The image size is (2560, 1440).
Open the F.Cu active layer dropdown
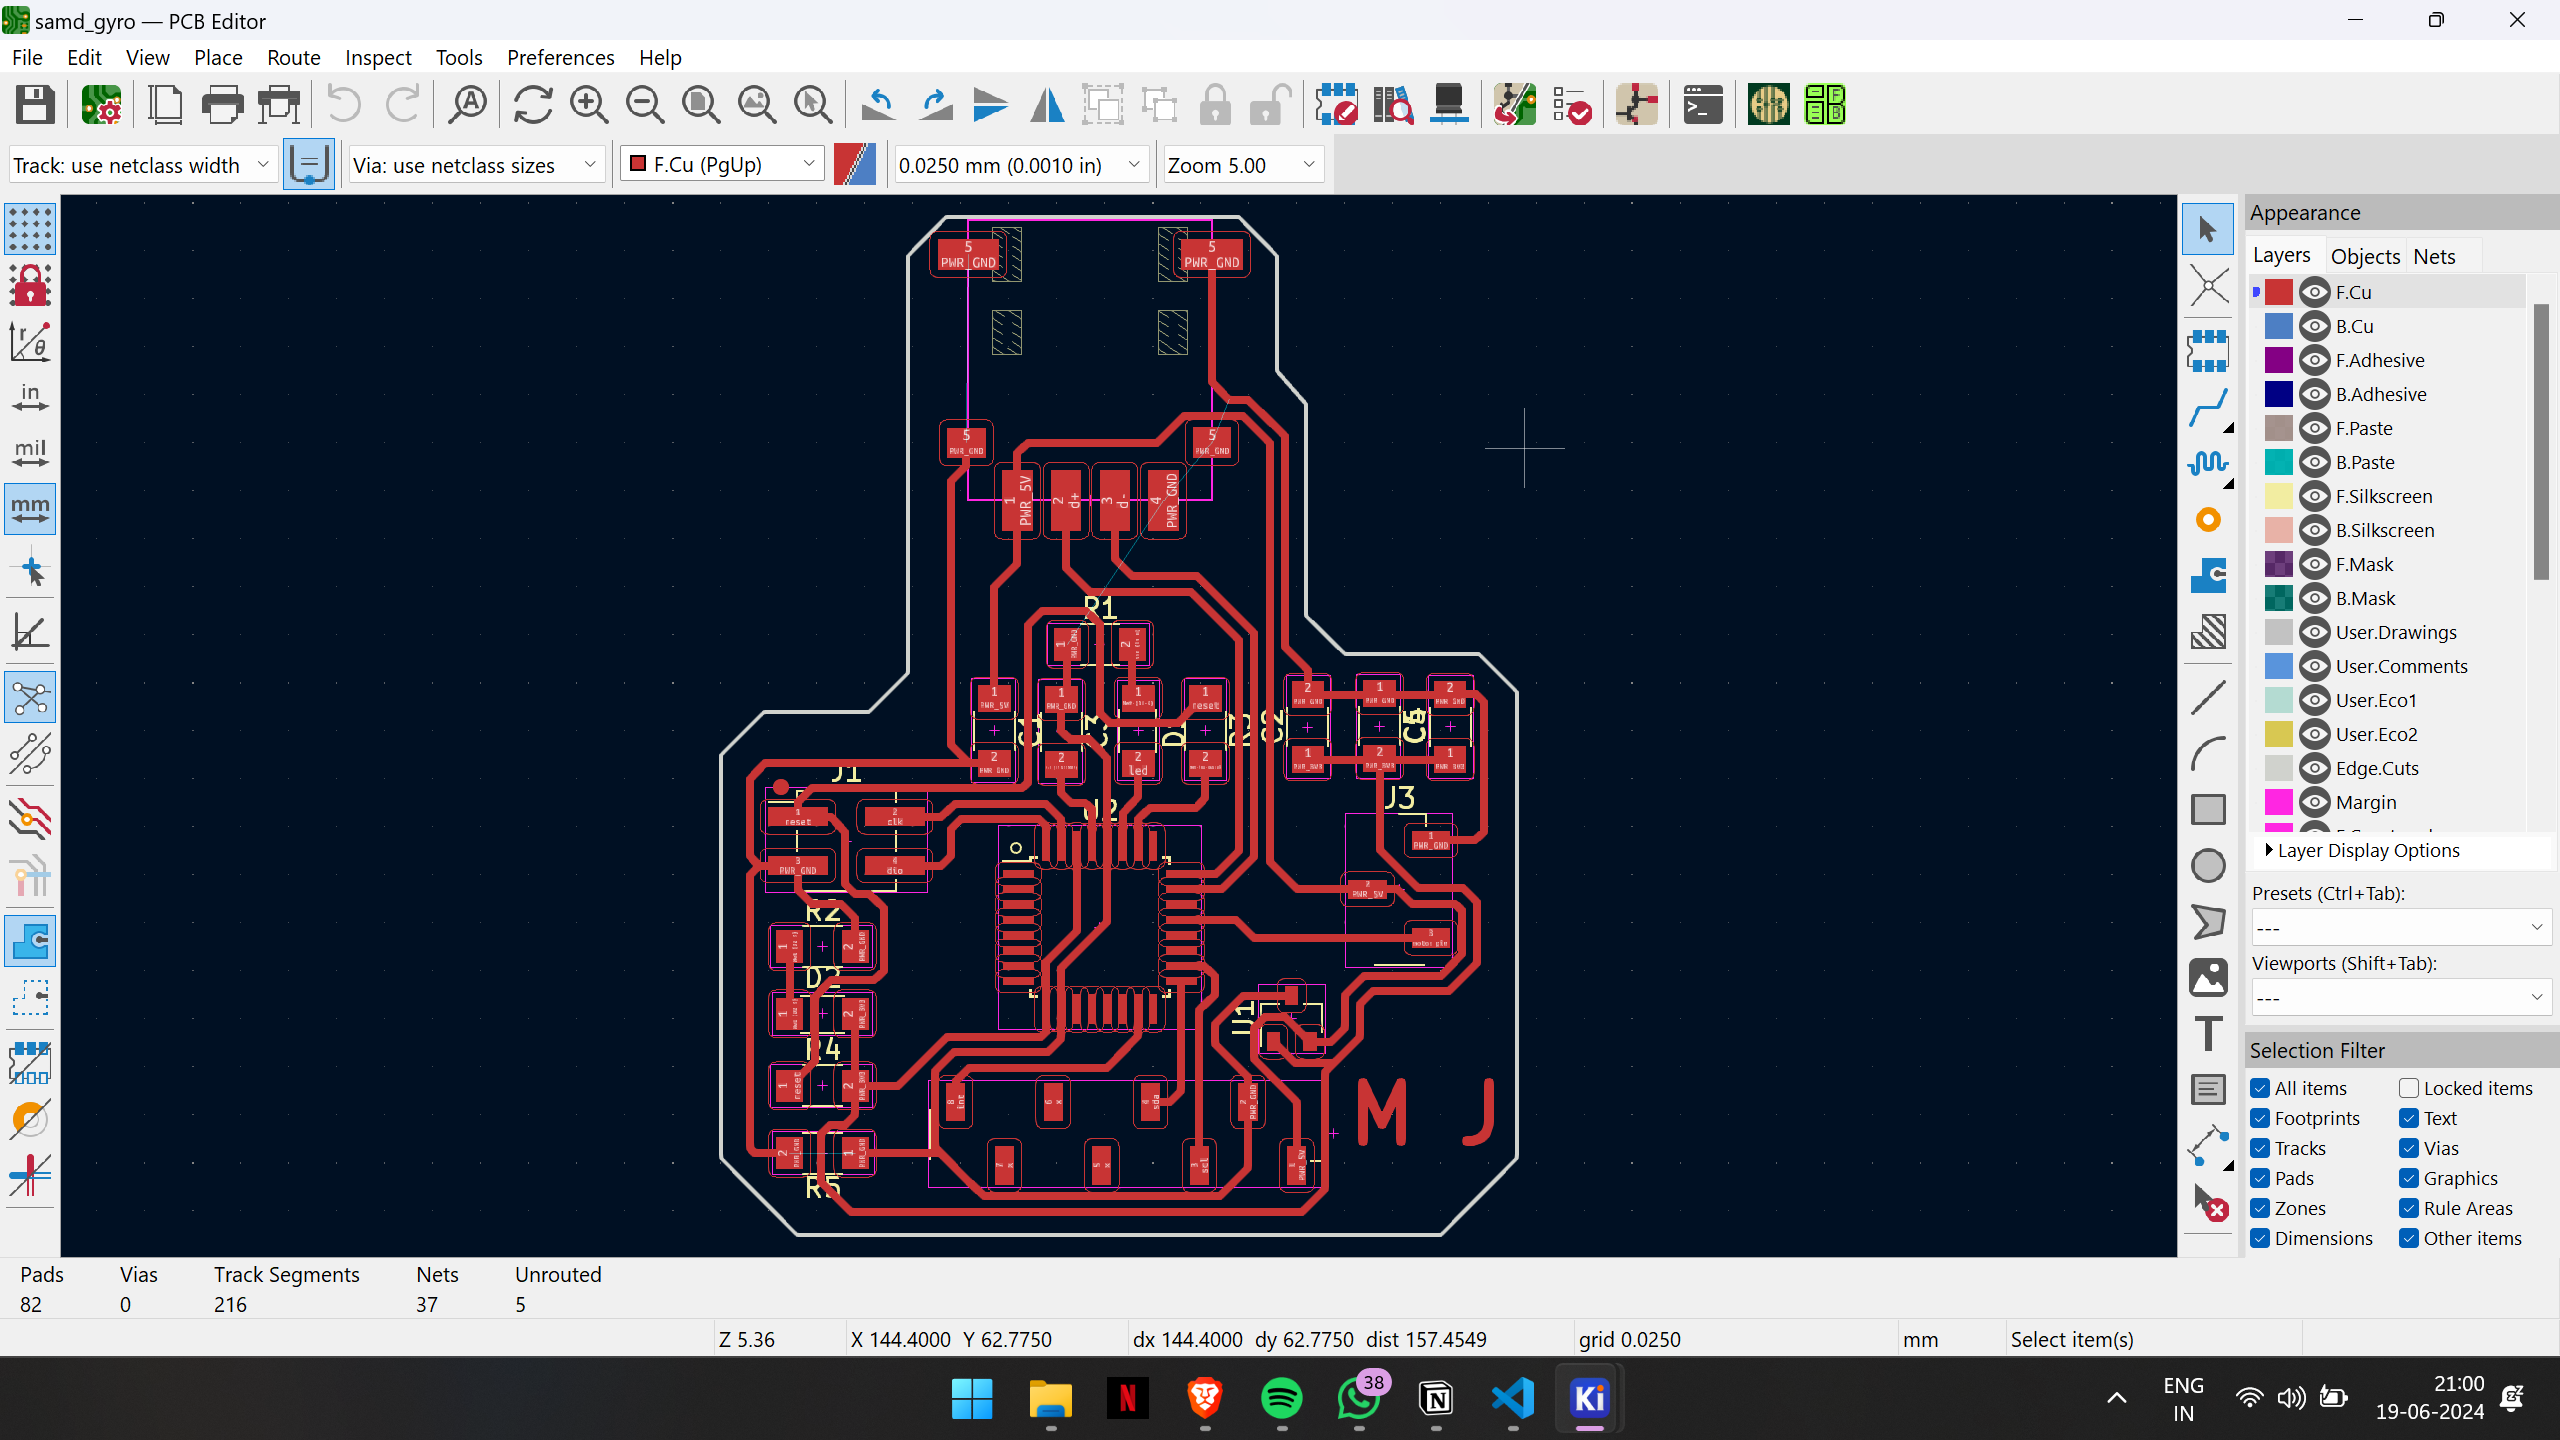722,164
